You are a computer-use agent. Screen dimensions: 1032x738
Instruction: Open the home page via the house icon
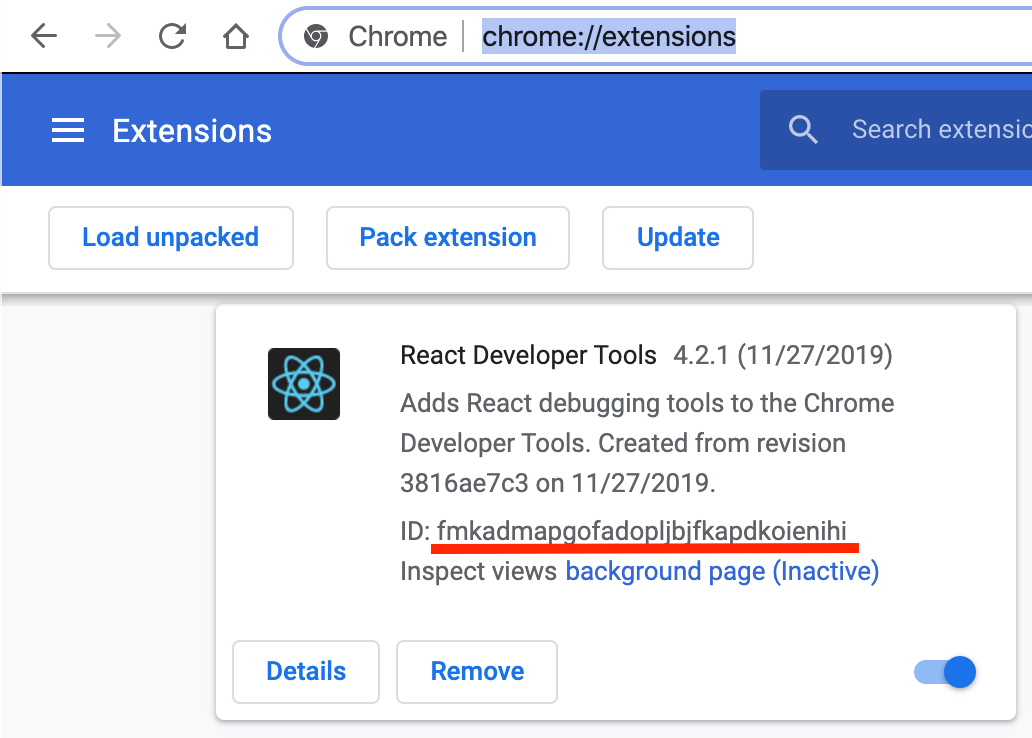pyautogui.click(x=235, y=37)
